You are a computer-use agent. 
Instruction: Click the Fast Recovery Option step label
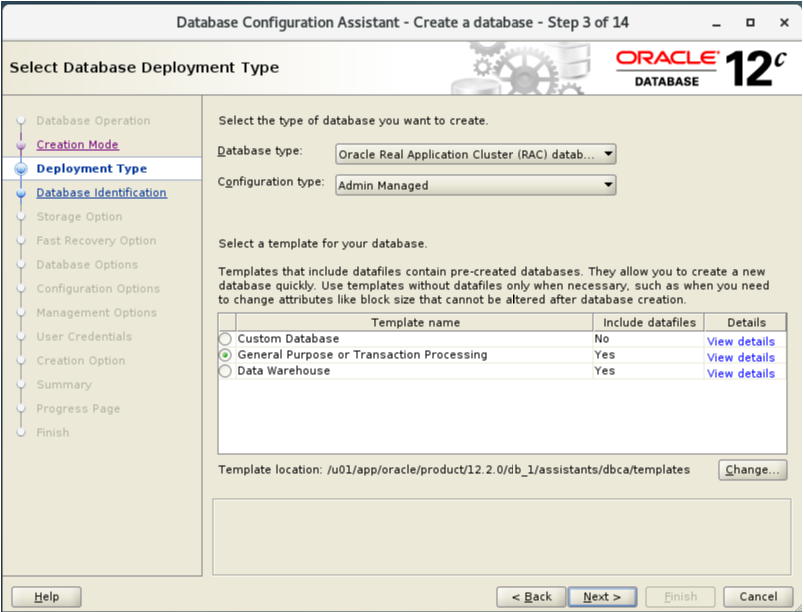96,241
